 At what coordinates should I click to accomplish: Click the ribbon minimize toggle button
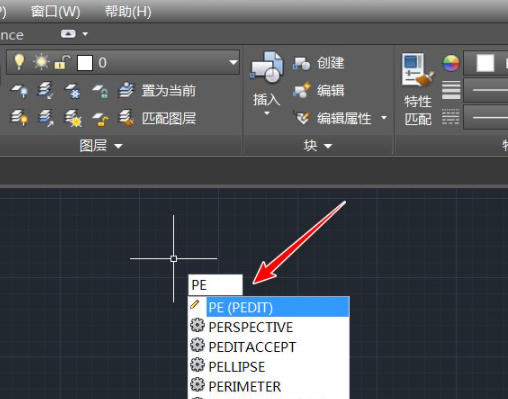pos(68,34)
